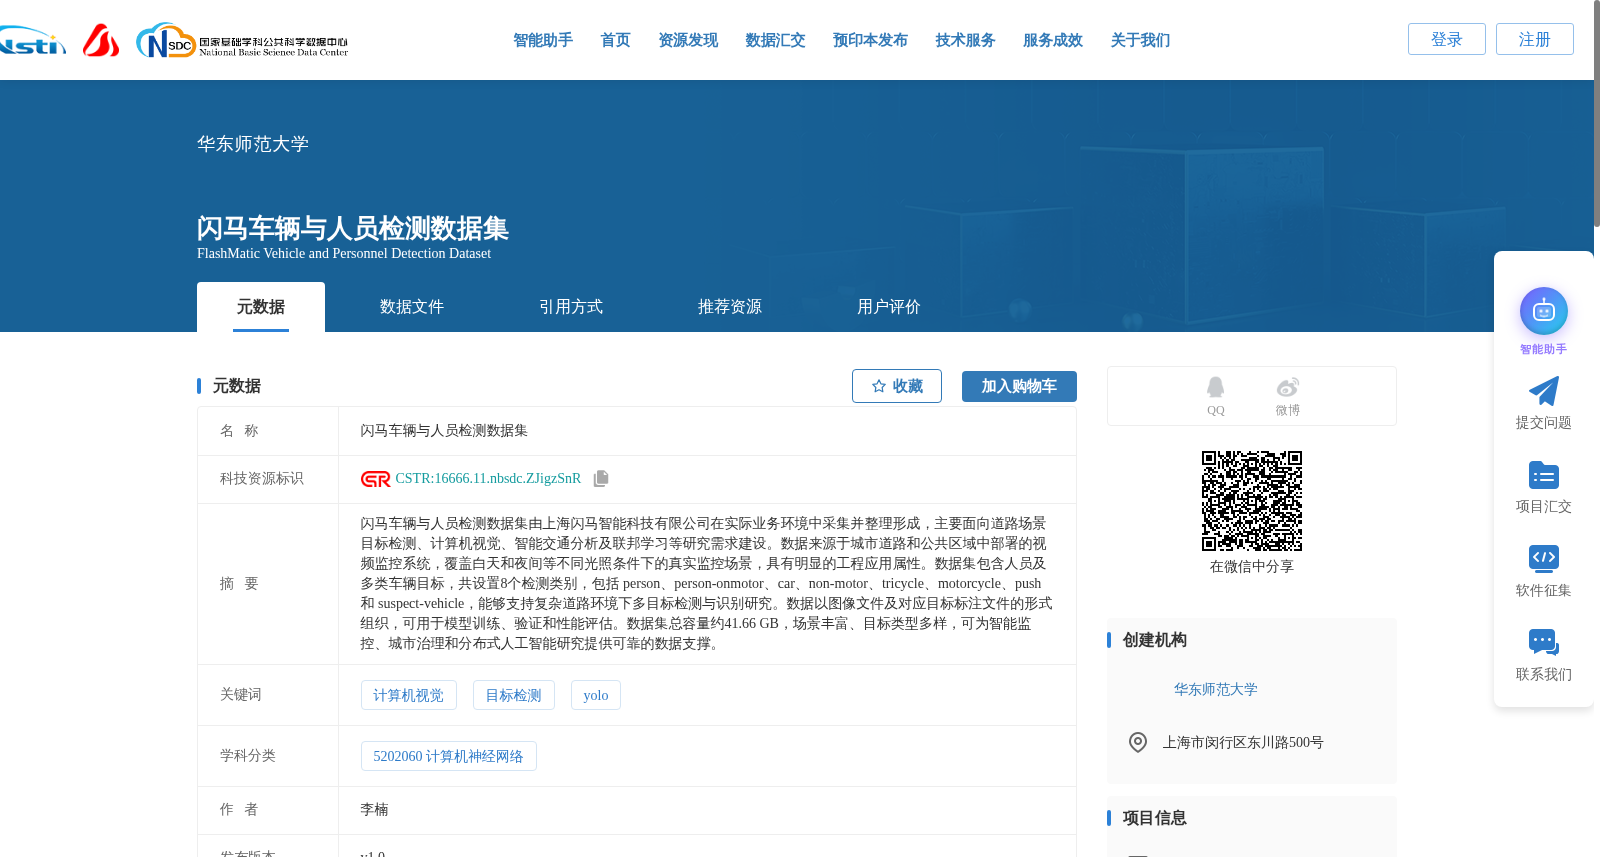Click the 华东师范大学 text in the banner
This screenshot has width=1600, height=857.
pyautogui.click(x=253, y=144)
